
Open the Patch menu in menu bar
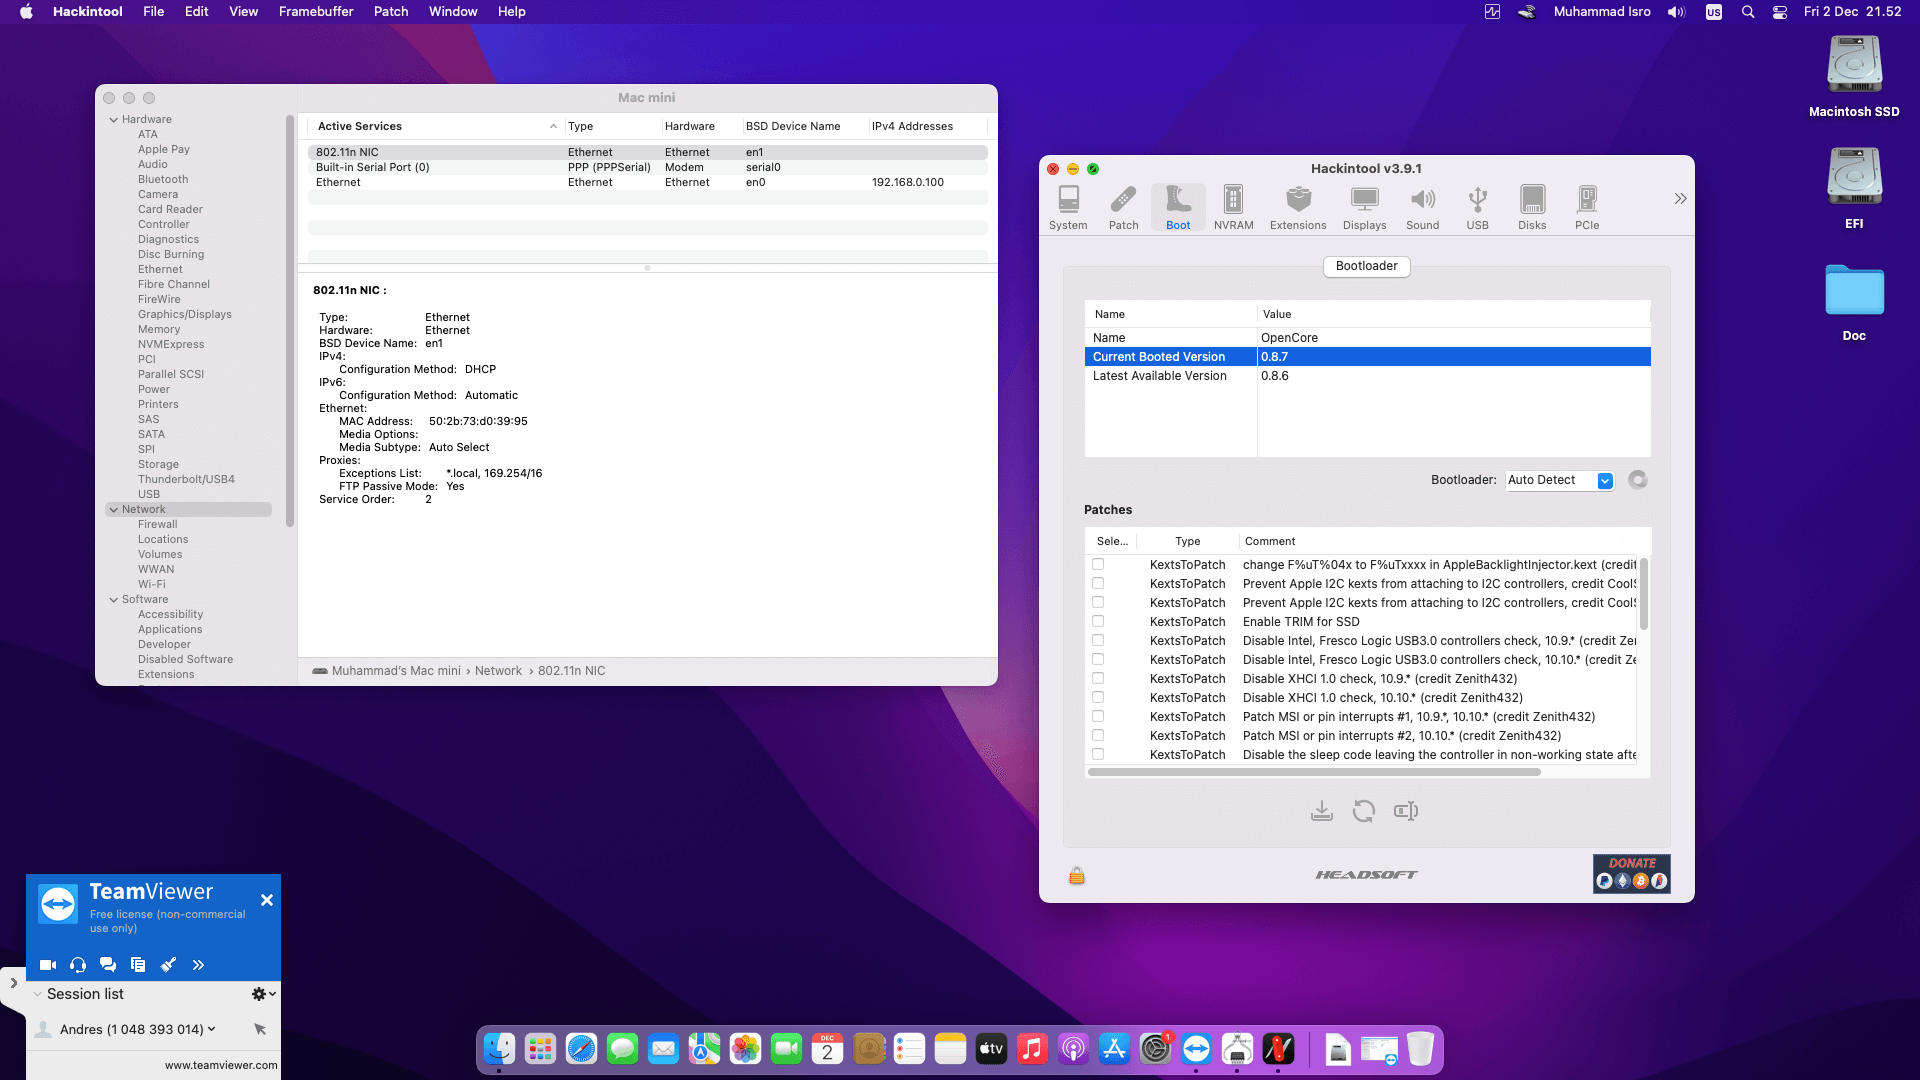tap(390, 12)
